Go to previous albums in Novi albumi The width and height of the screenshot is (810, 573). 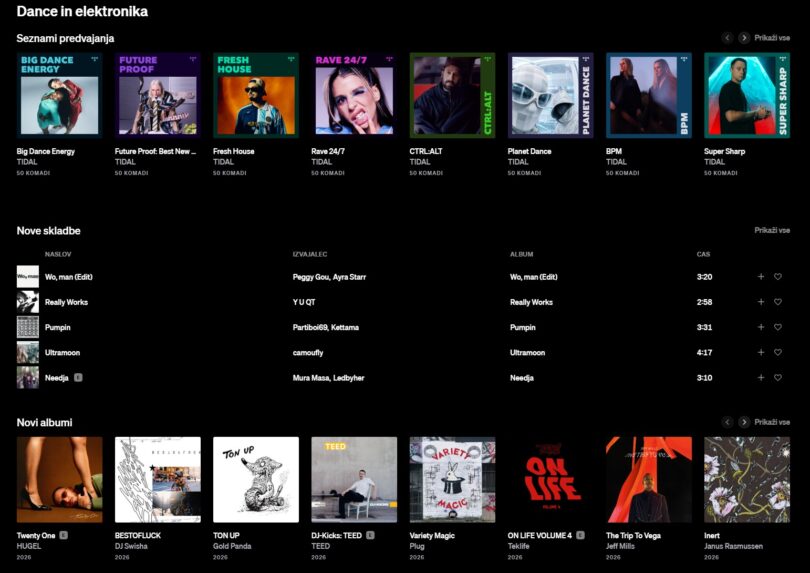(x=727, y=422)
